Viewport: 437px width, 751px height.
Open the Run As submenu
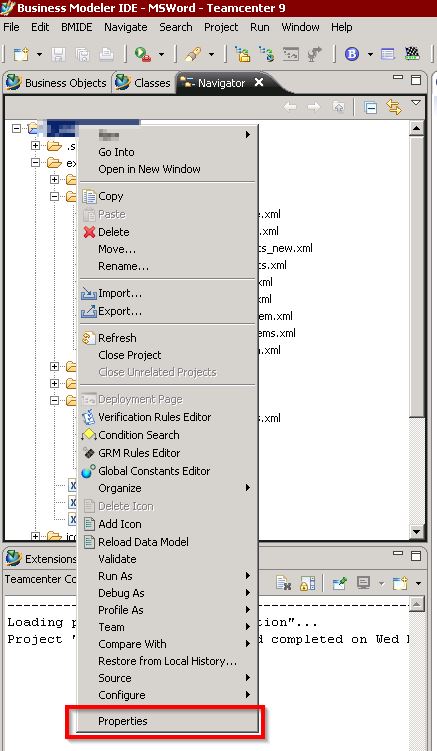[167, 576]
